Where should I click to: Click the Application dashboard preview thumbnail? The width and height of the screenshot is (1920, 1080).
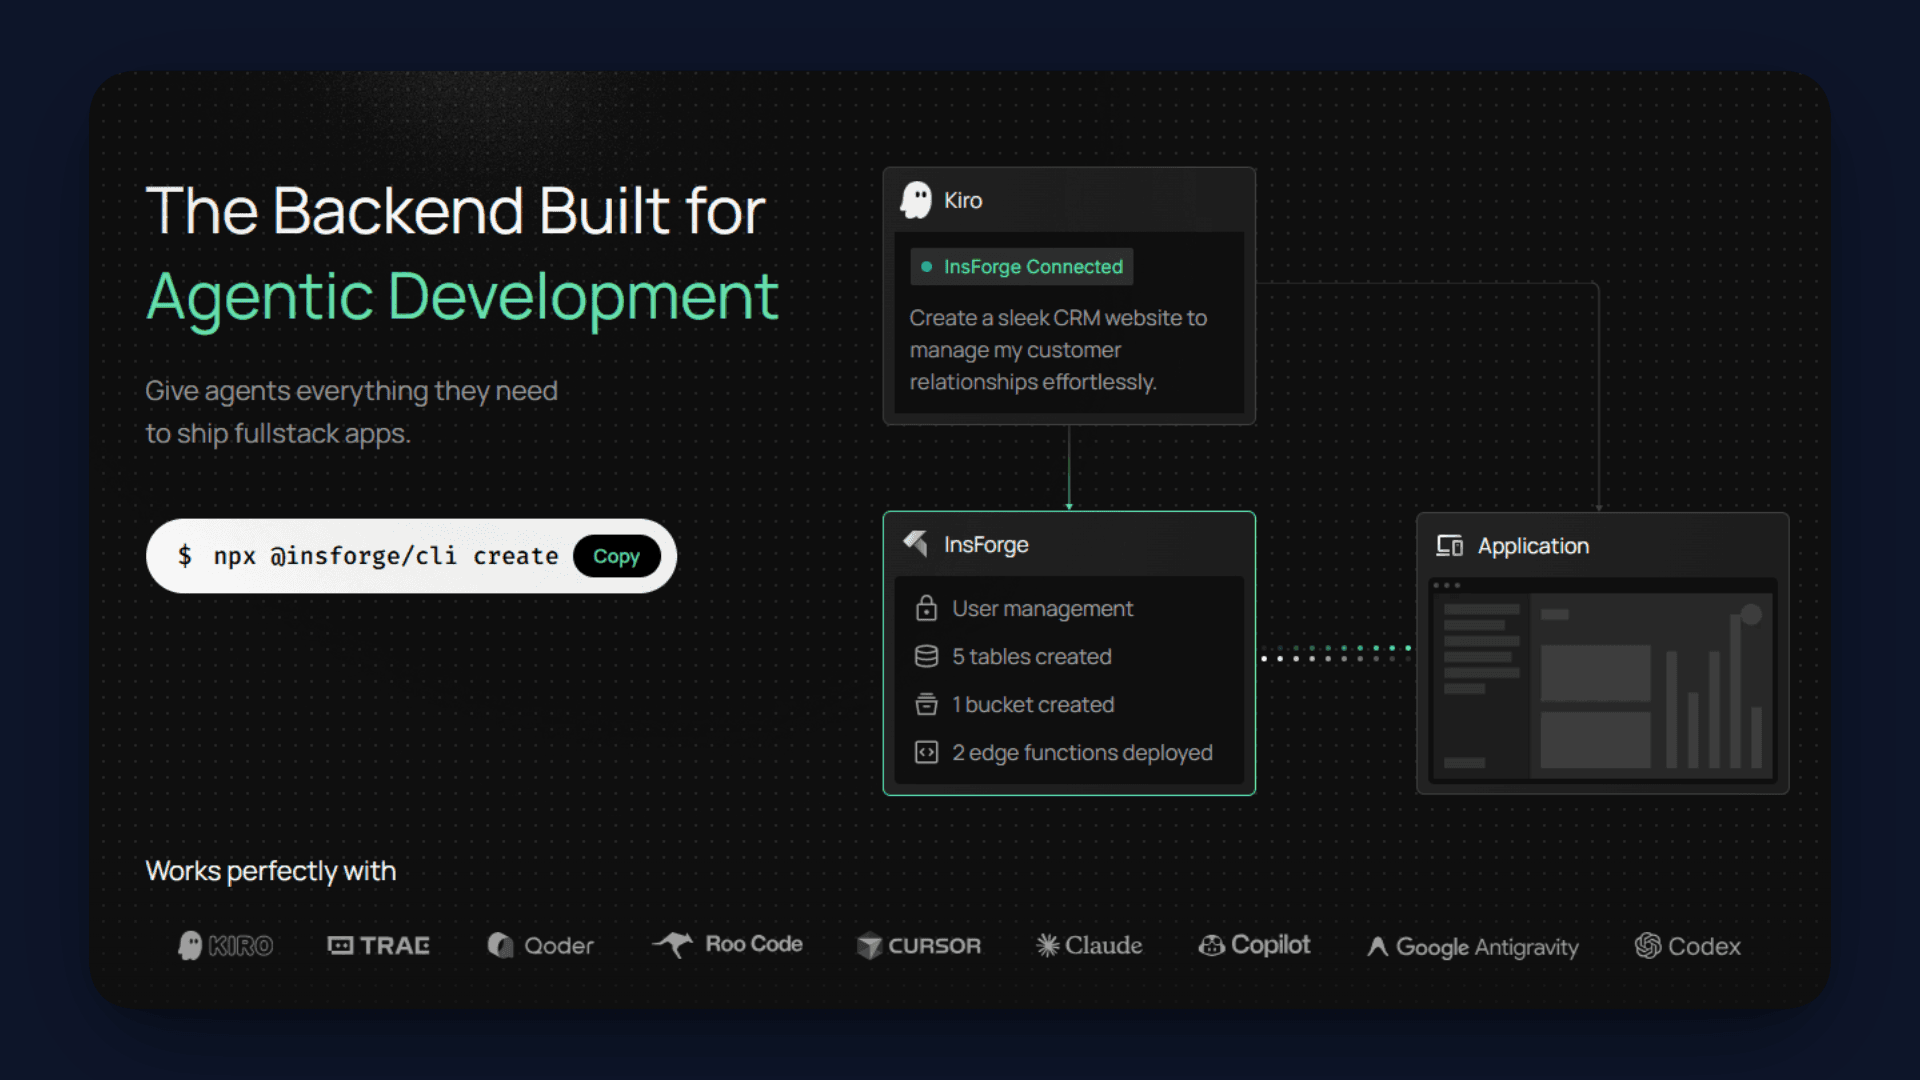click(1602, 682)
